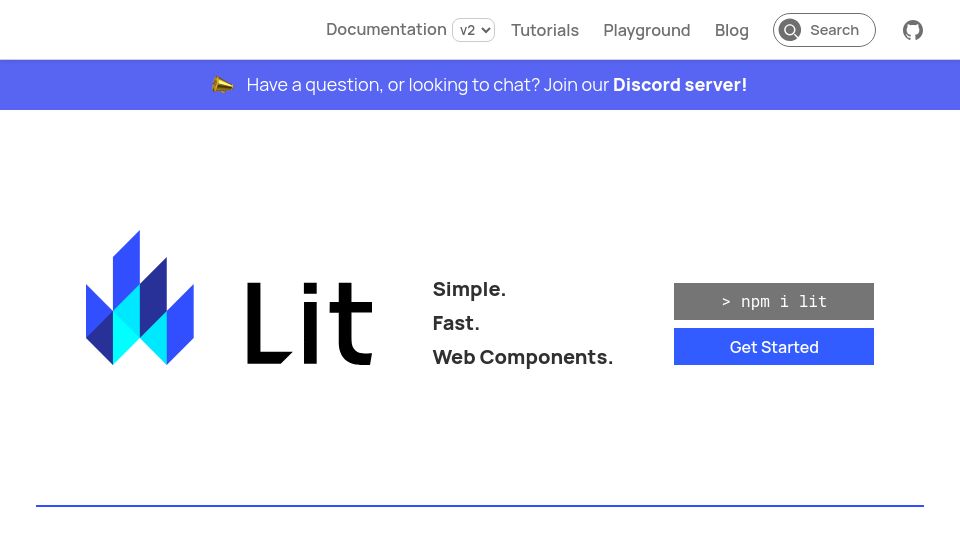
Task: Click the 'Web Components.' tagline text
Action: [x=522, y=357]
